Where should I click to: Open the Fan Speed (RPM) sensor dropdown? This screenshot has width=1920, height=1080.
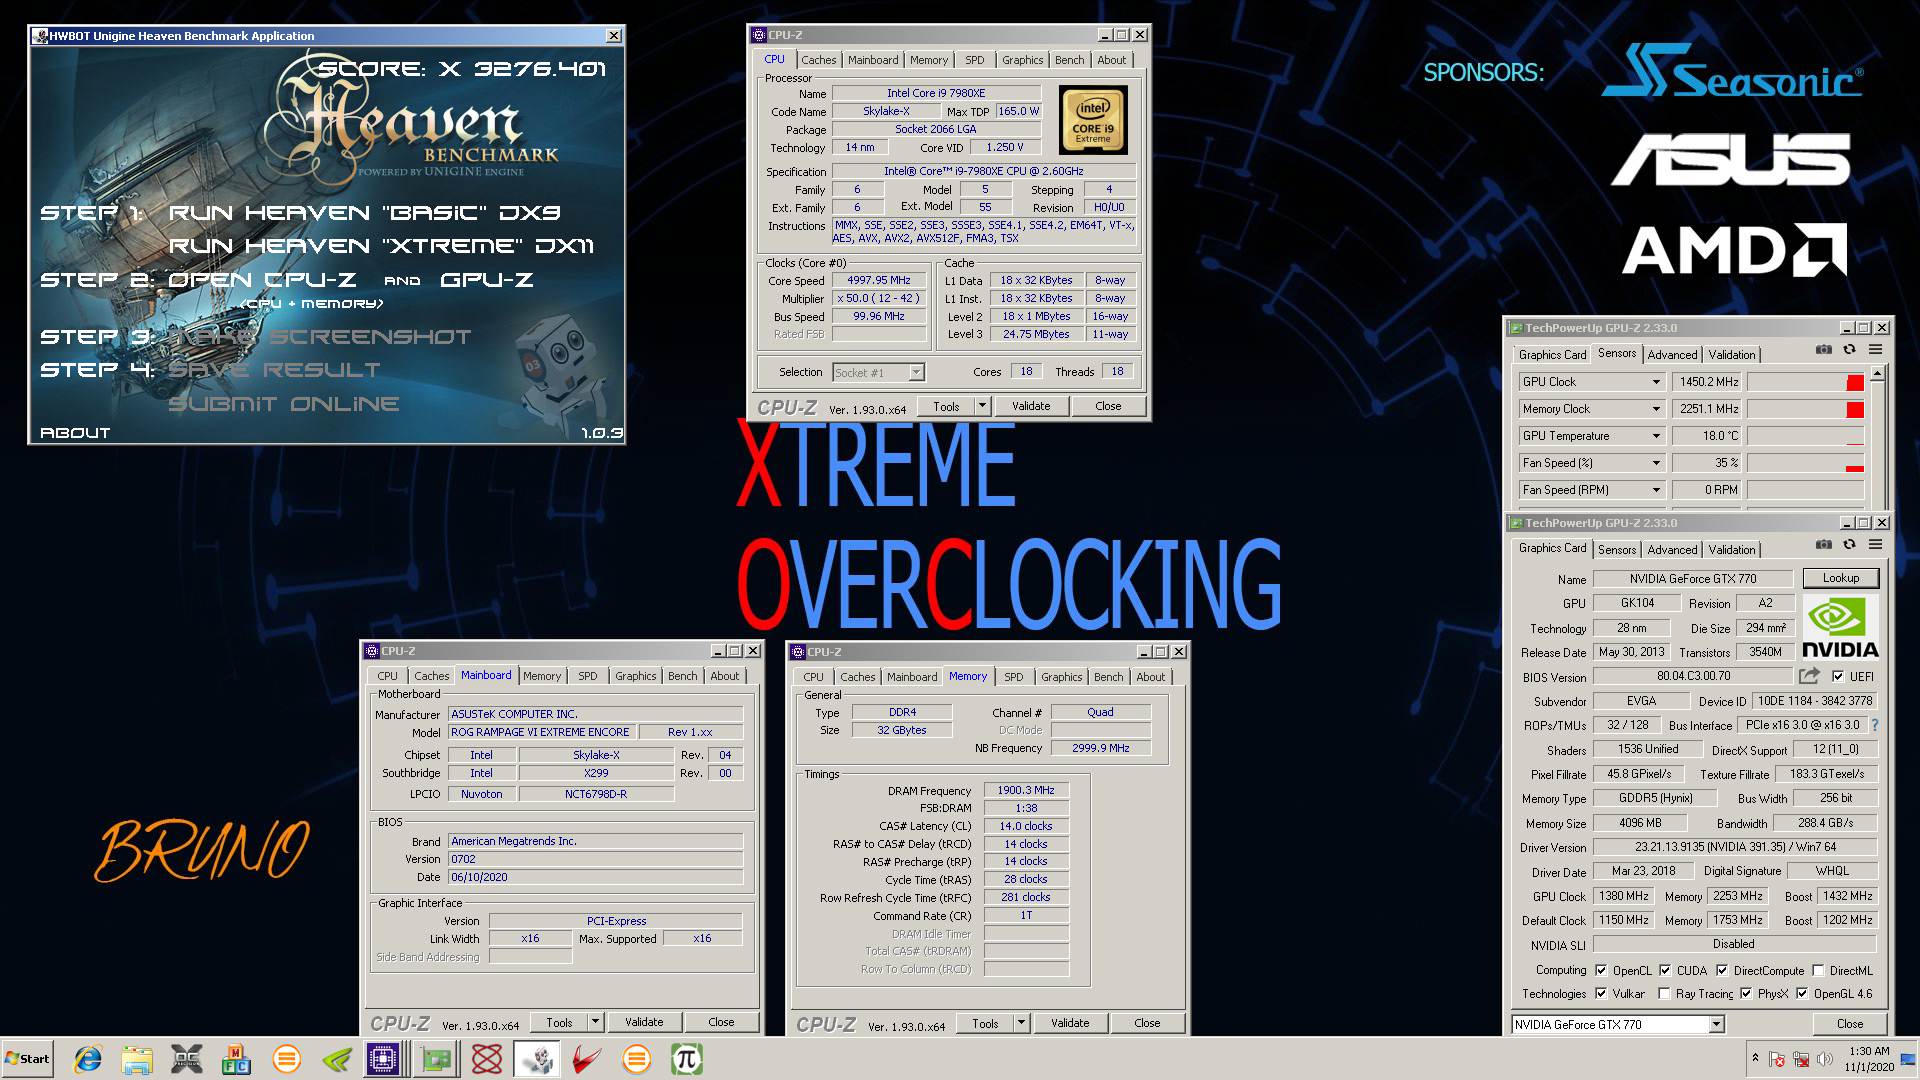pos(1656,490)
